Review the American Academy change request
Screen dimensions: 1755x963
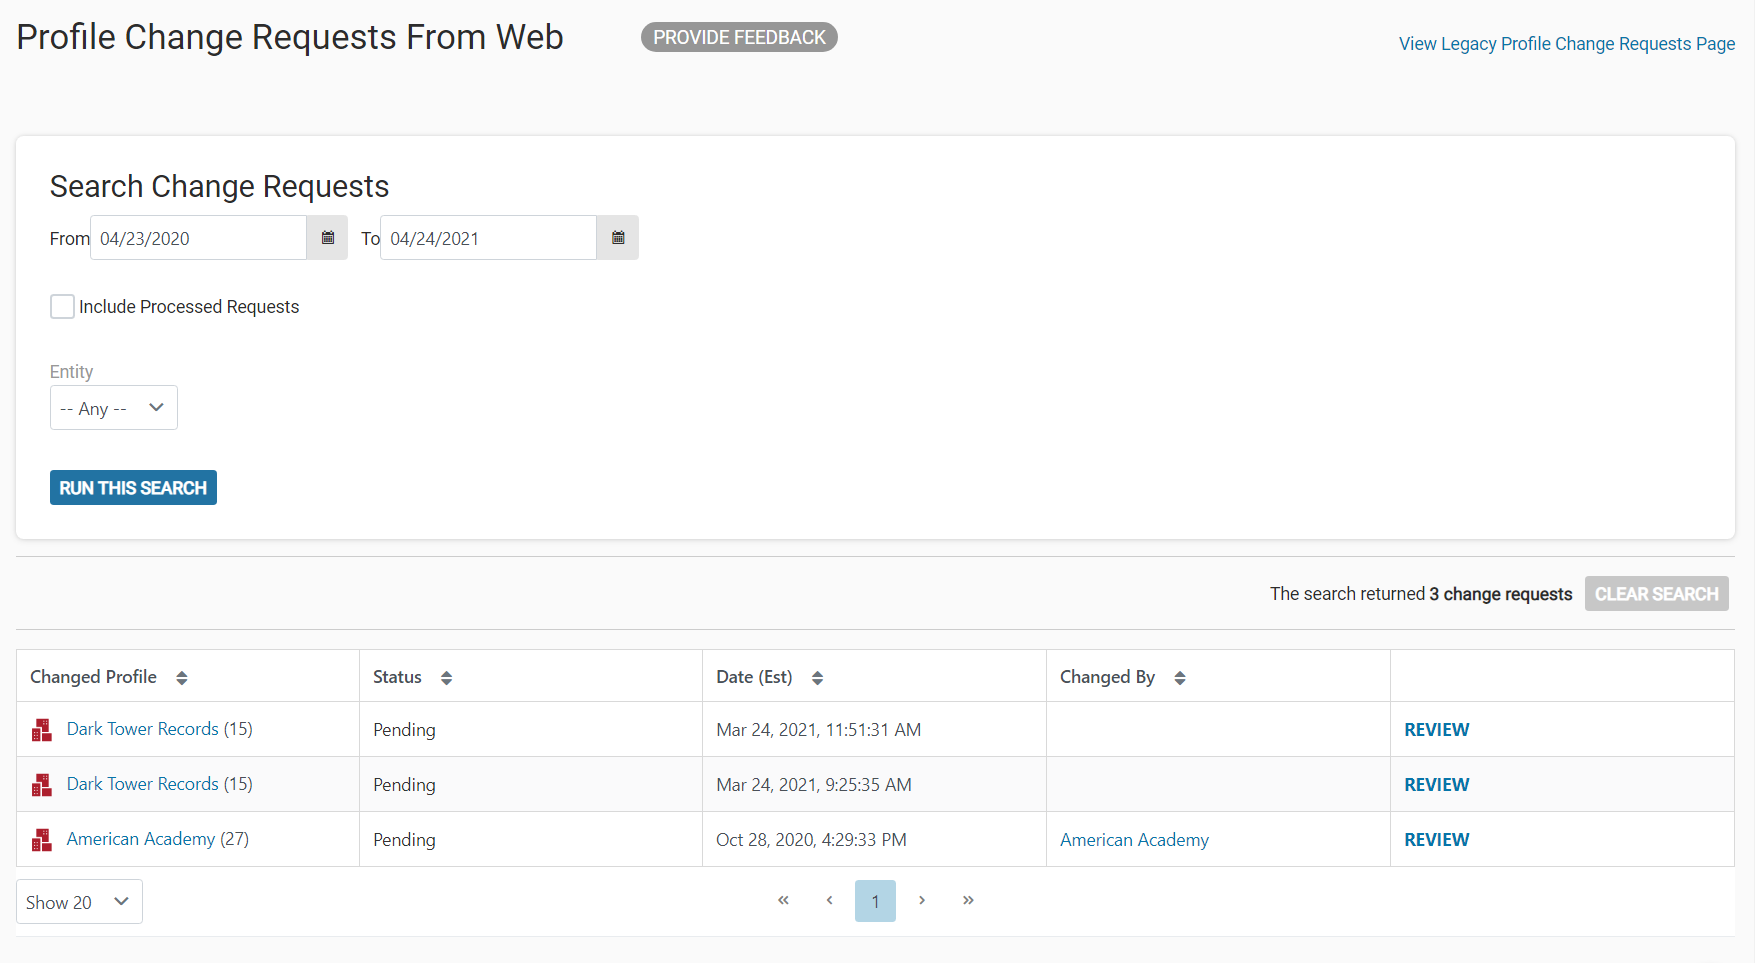[x=1436, y=840]
